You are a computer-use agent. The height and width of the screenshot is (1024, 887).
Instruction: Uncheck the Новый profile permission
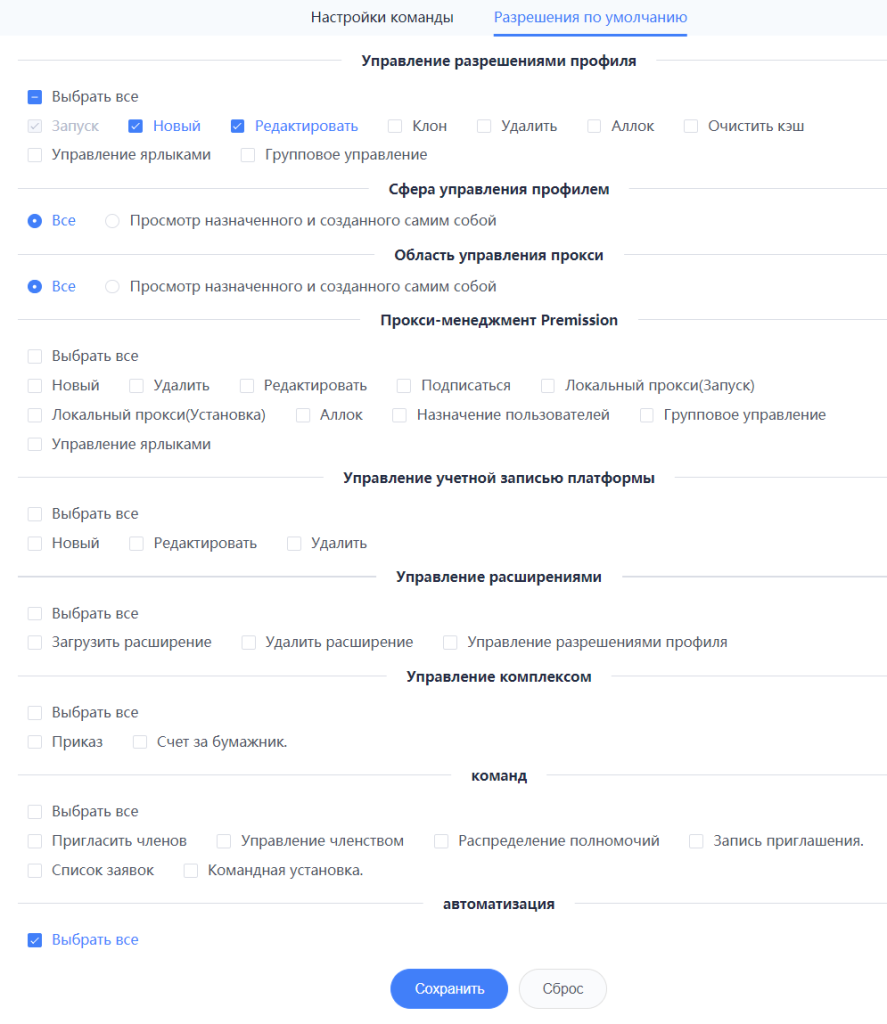(135, 126)
